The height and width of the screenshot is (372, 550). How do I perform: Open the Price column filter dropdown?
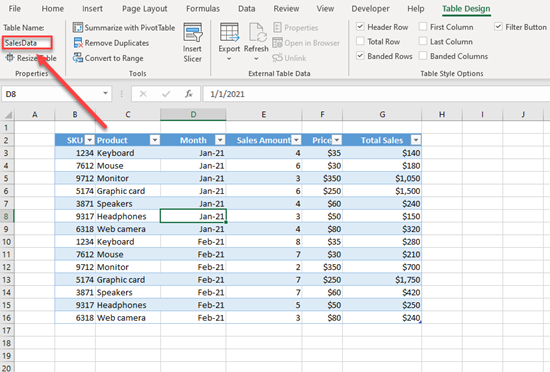[337, 140]
